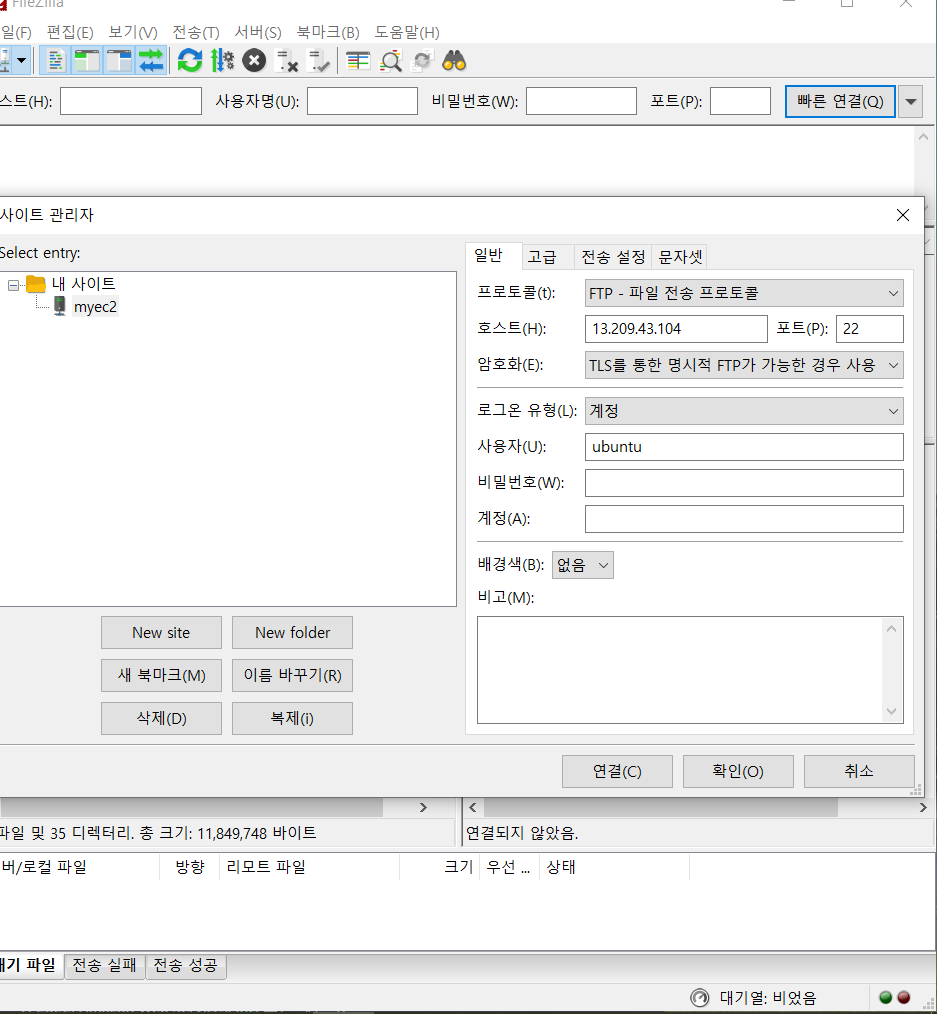Click the 삭제(D) button

coord(161,718)
